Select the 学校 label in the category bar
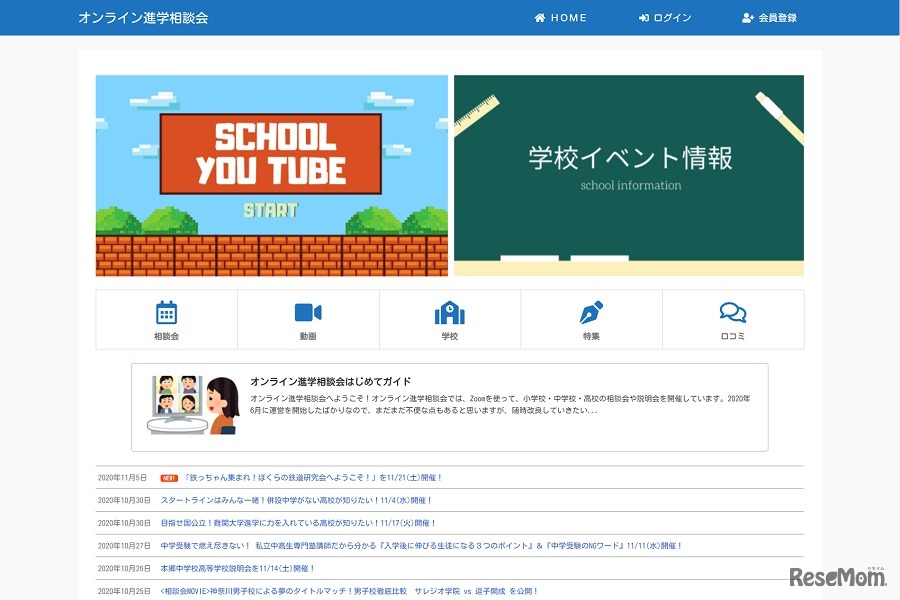The image size is (900, 600). [450, 336]
